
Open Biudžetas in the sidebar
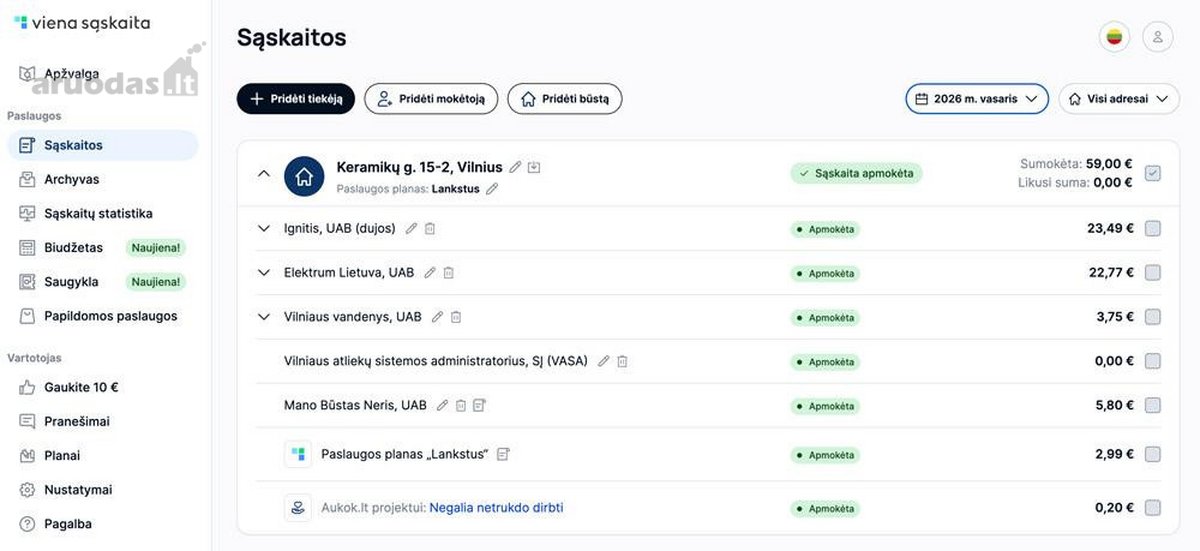pos(102,247)
